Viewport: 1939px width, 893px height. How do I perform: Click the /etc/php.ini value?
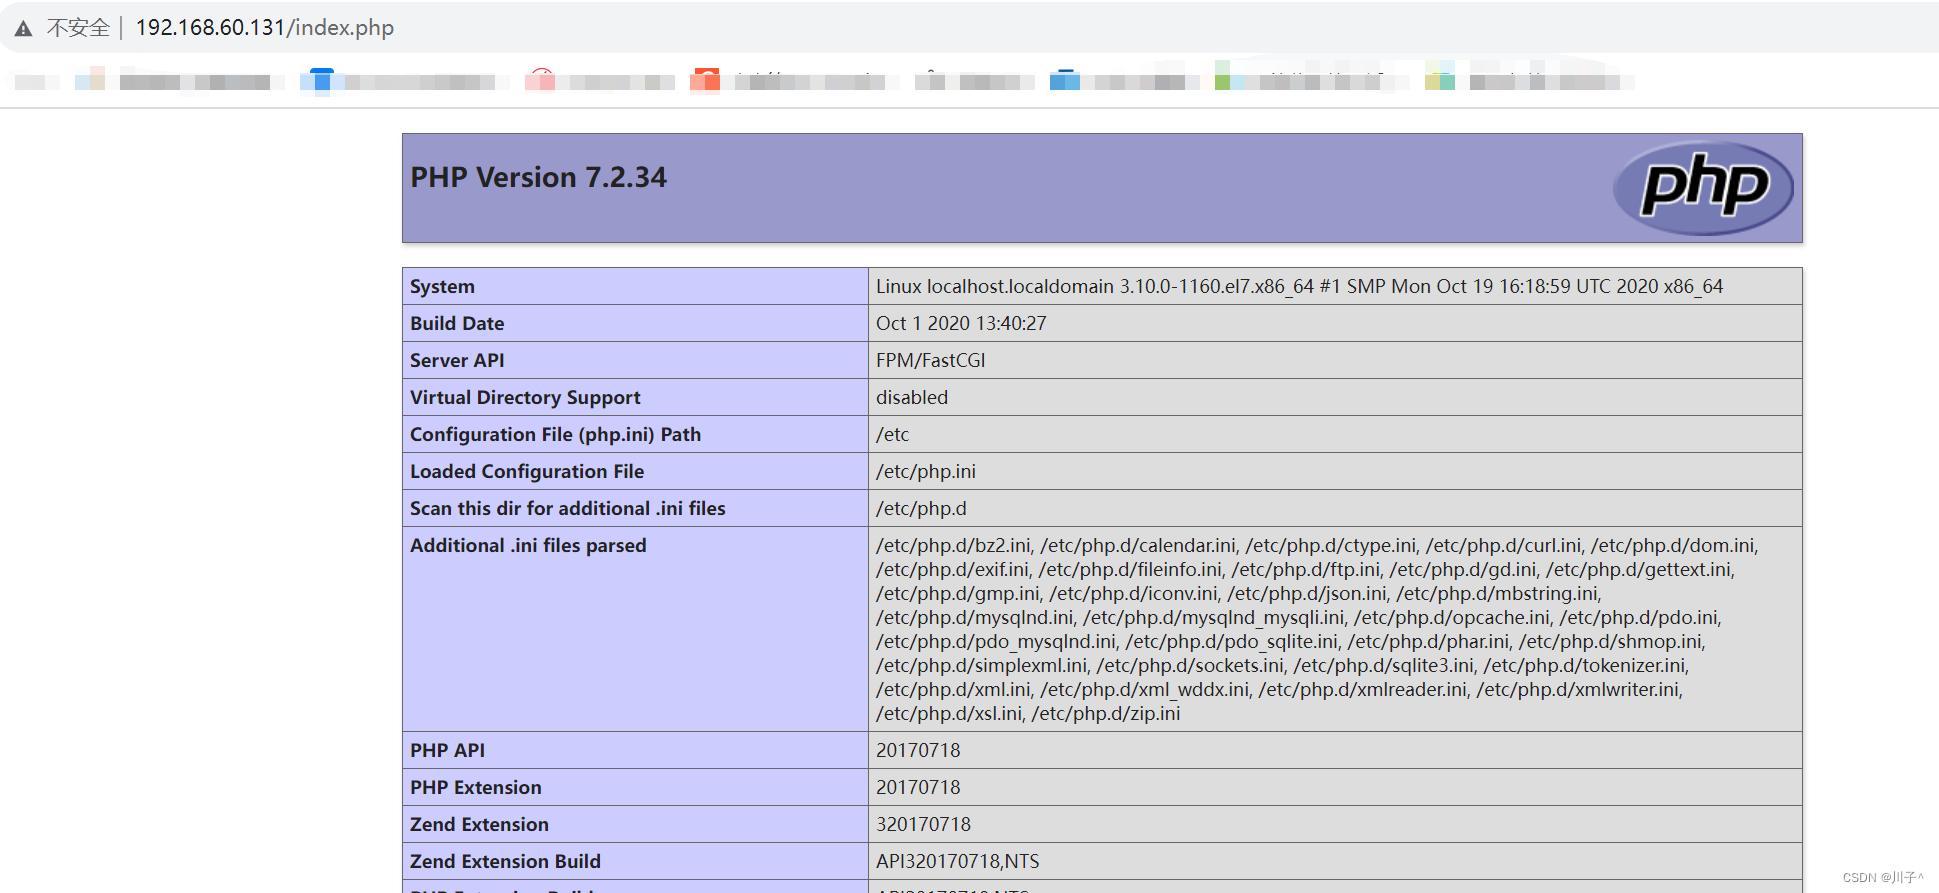pos(926,472)
